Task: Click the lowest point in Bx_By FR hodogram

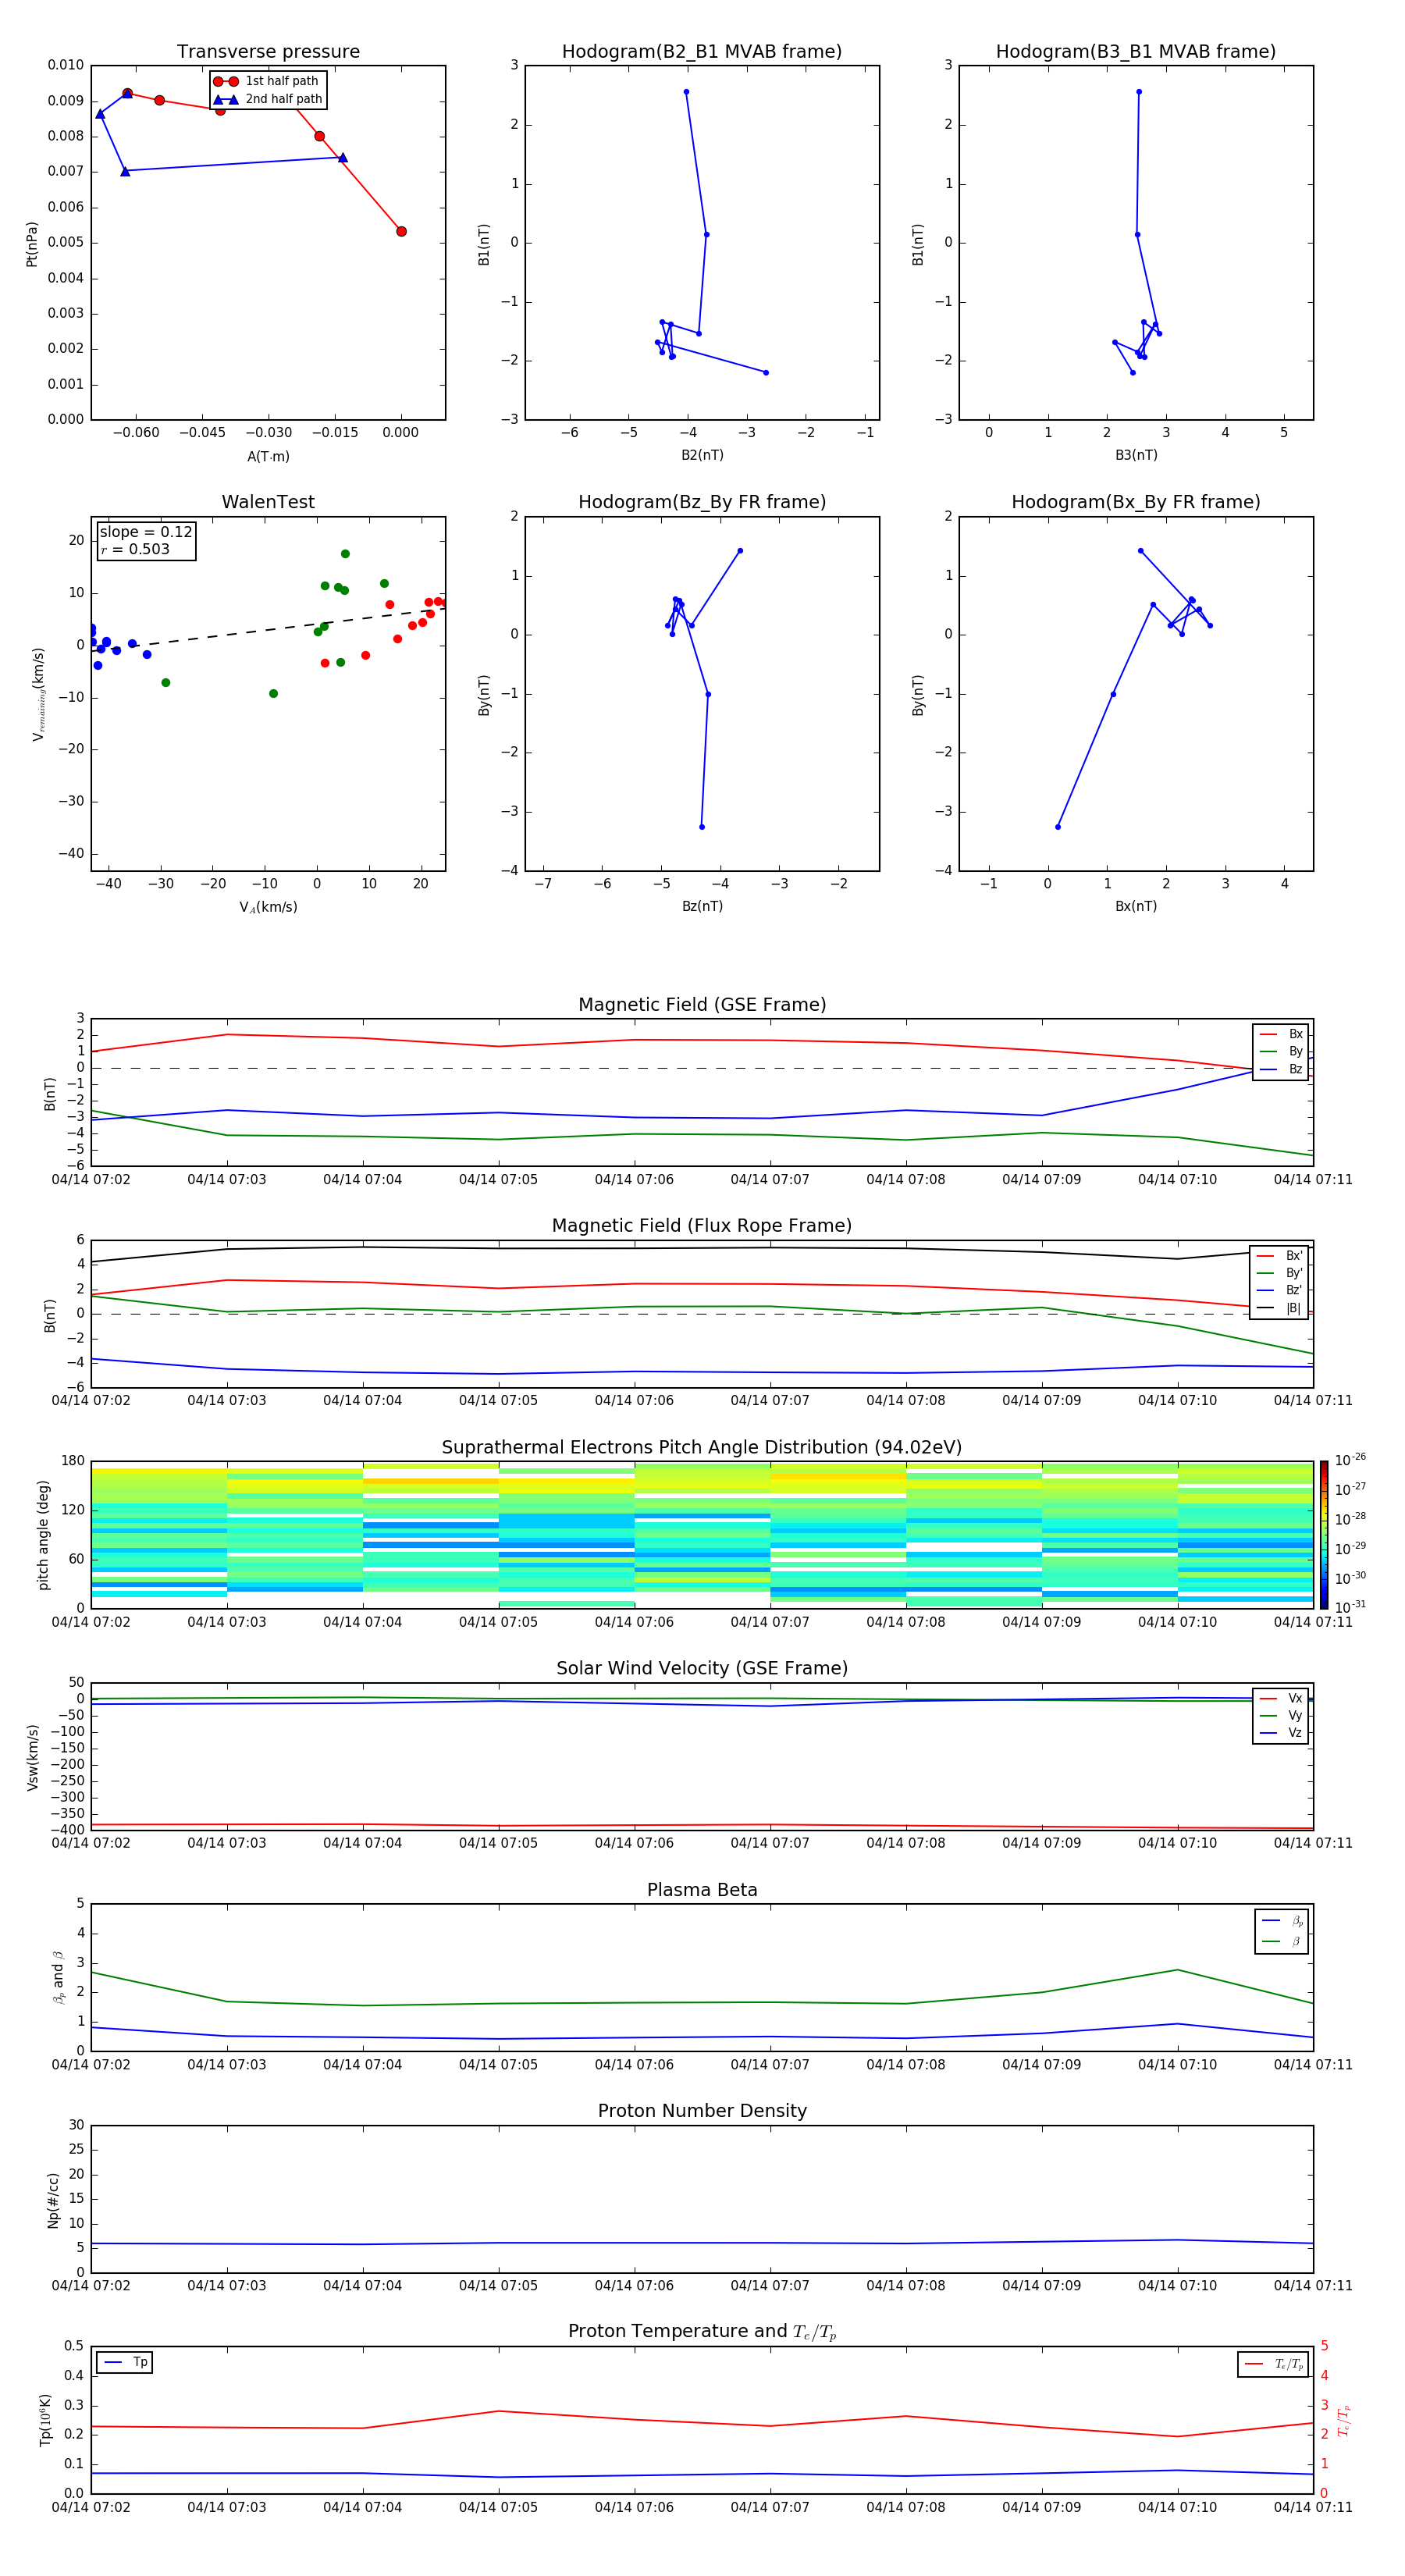Action: pos(1058,827)
